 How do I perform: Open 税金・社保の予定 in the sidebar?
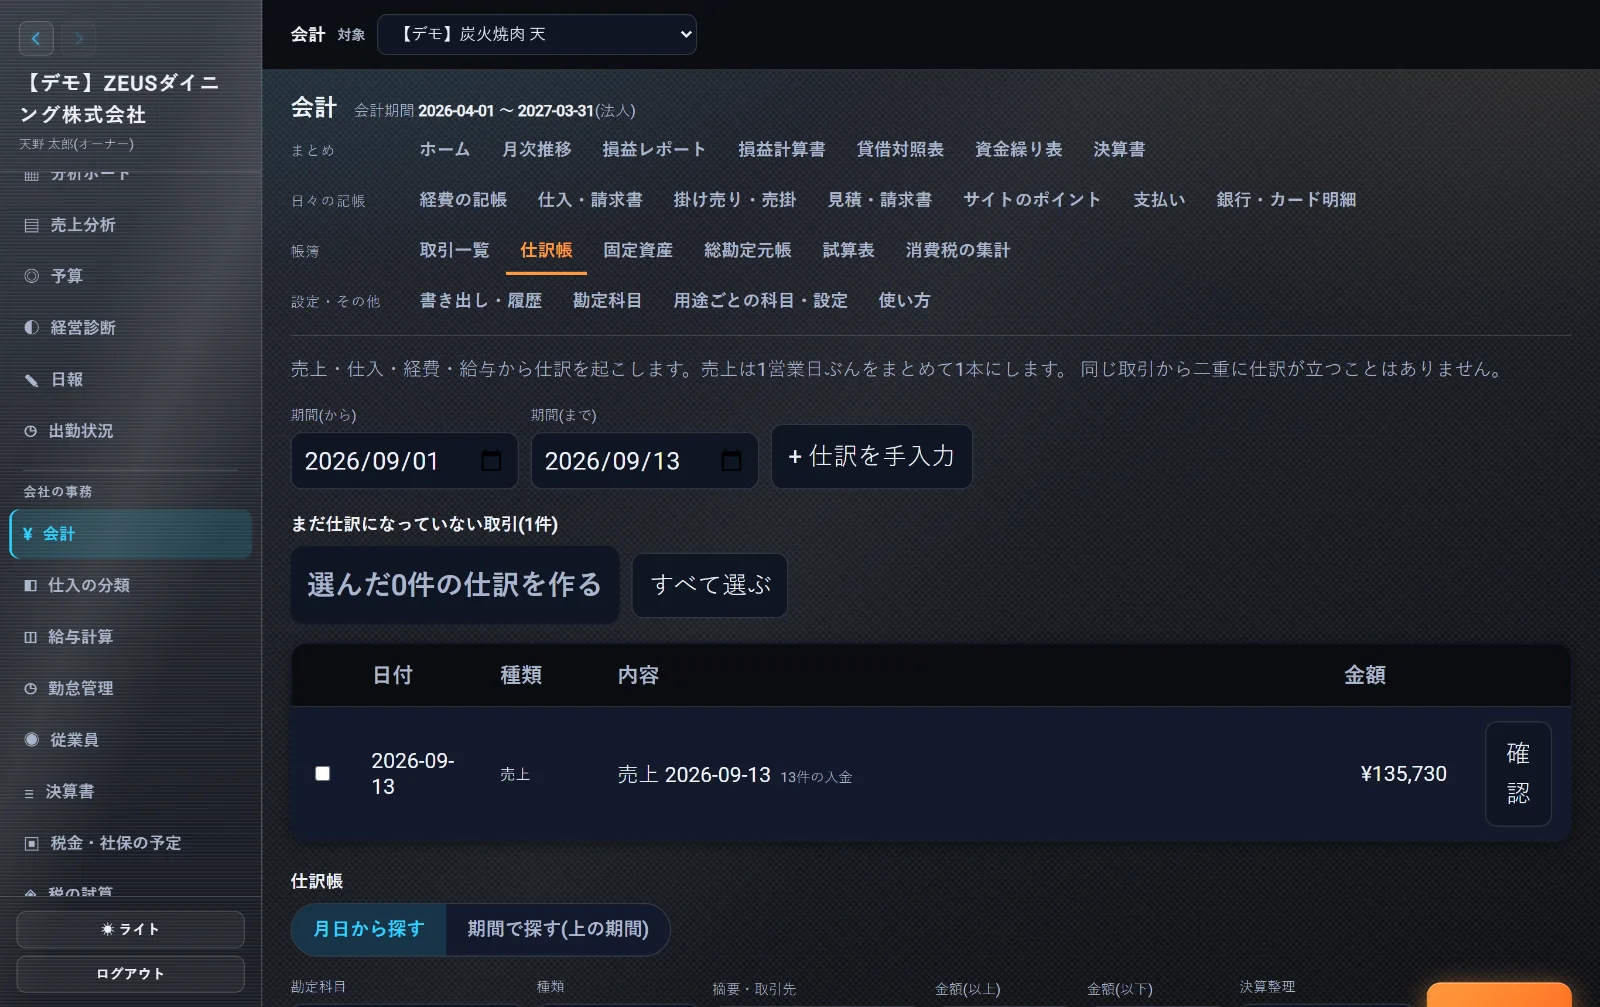[130, 843]
